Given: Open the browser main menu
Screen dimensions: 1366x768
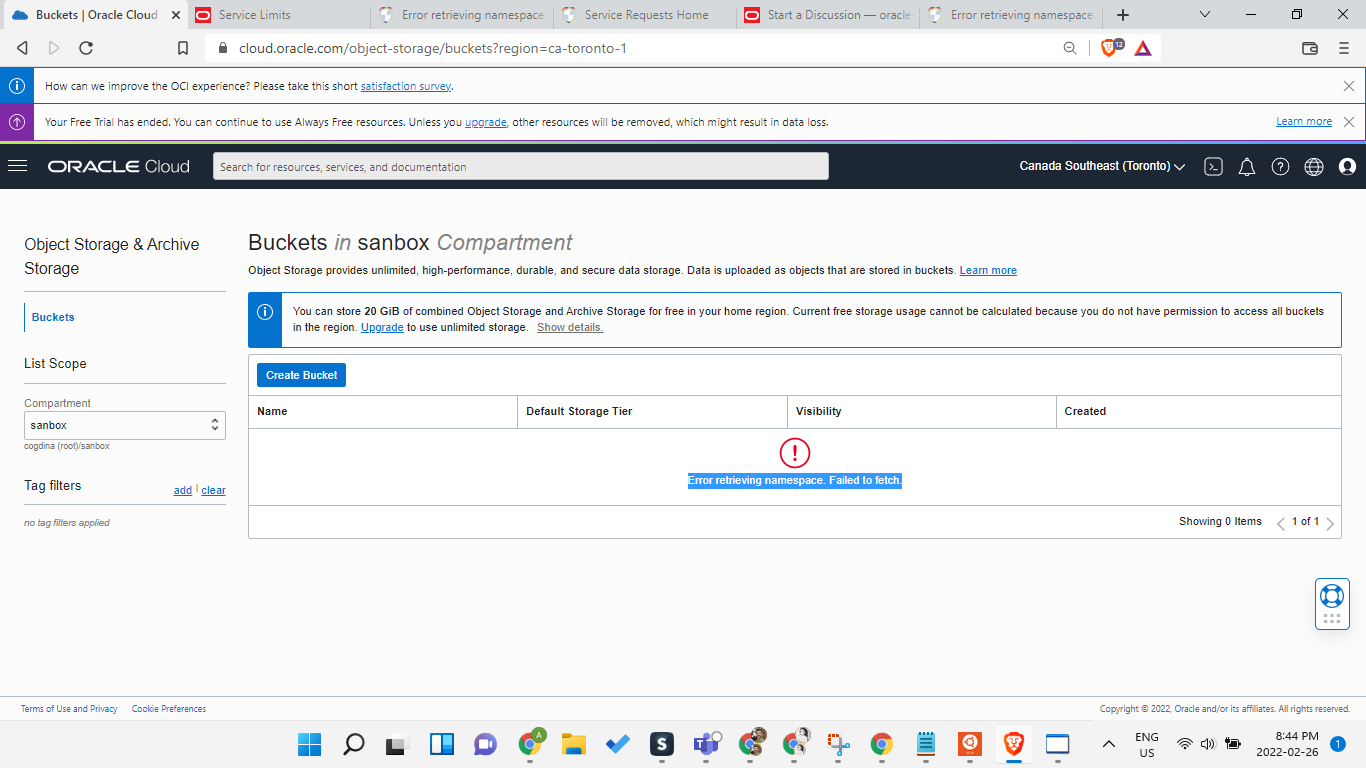Looking at the screenshot, I should pyautogui.click(x=1344, y=48).
